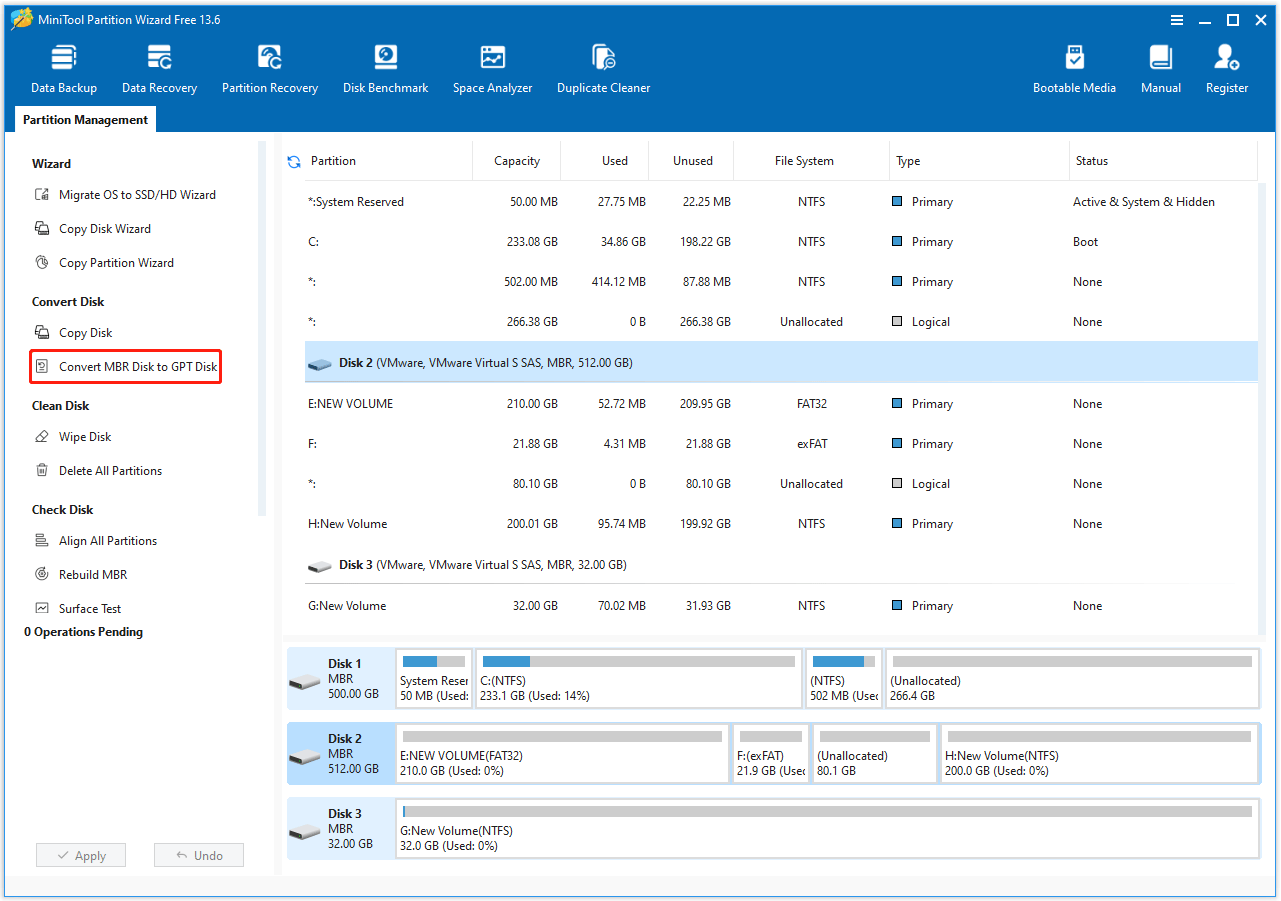Click the Disk 2 drive icon in list header row
1281x901 pixels.
coord(320,364)
